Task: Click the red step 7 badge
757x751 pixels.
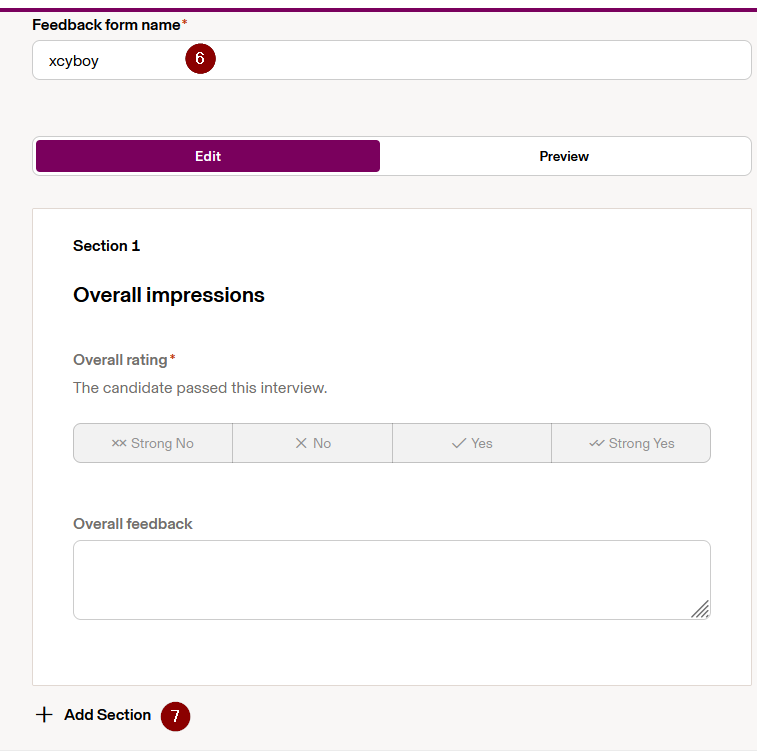Action: [175, 716]
